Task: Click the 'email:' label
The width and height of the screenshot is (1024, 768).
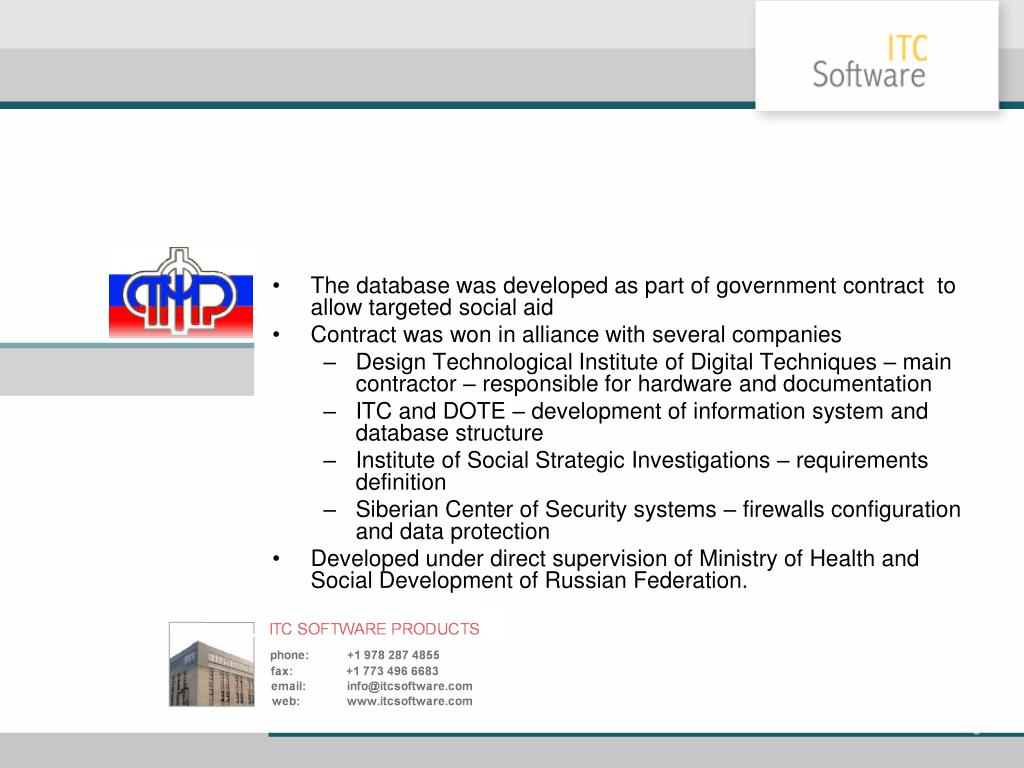Action: click(288, 686)
